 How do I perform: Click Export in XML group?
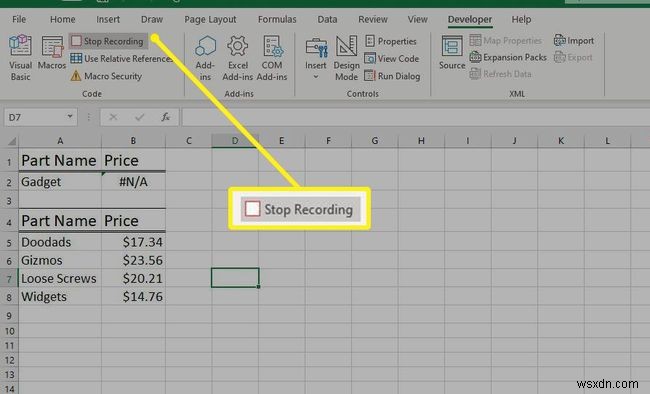tap(573, 57)
